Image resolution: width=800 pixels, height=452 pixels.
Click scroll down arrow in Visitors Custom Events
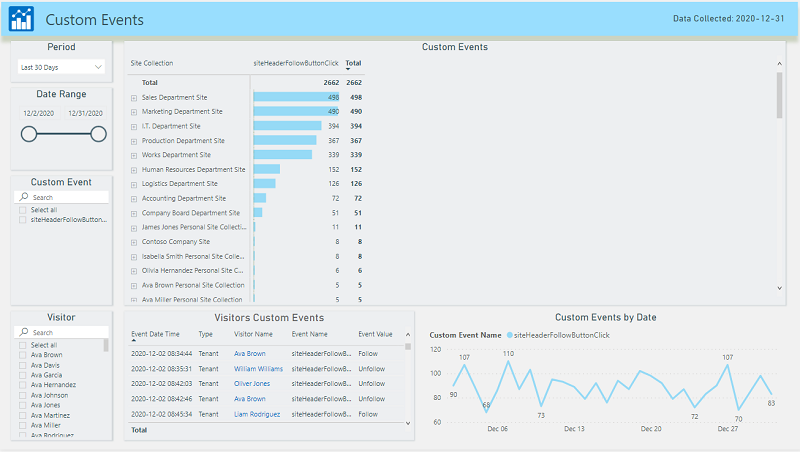click(x=408, y=423)
